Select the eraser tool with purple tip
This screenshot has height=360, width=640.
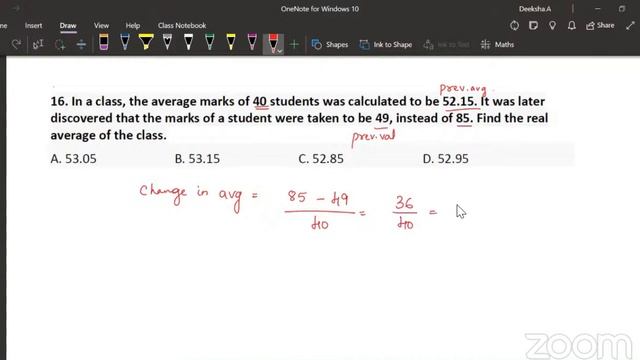coord(104,42)
